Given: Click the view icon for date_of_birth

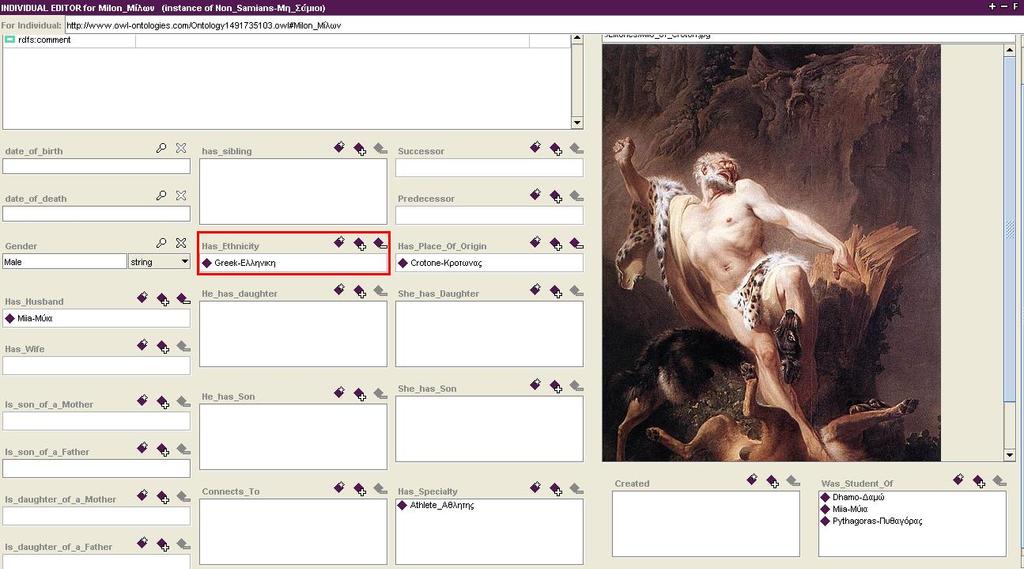Looking at the screenshot, I should coord(161,148).
